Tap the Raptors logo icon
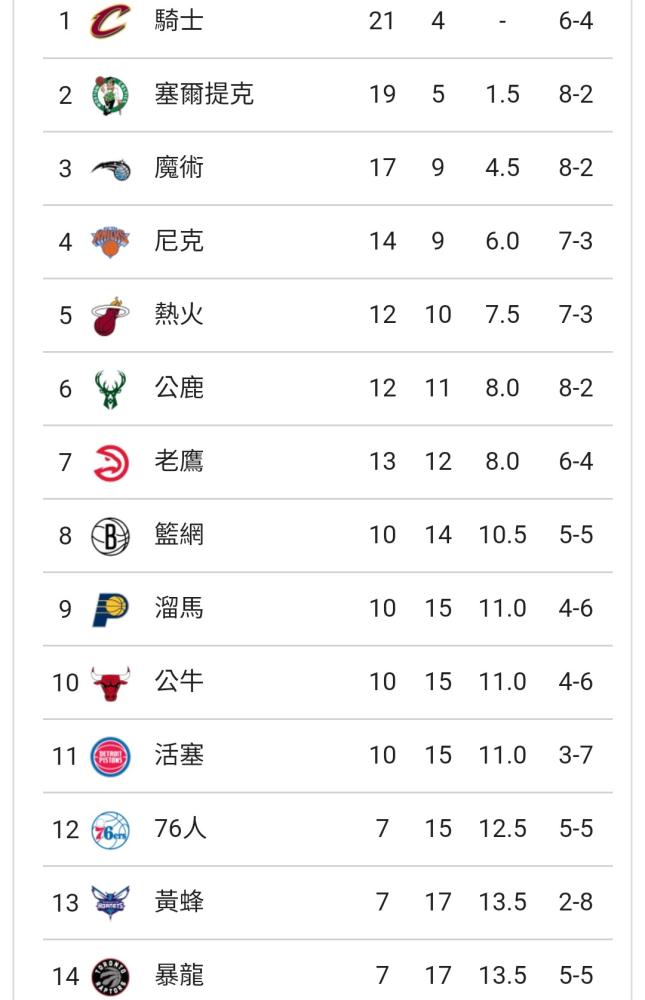 tap(110, 976)
